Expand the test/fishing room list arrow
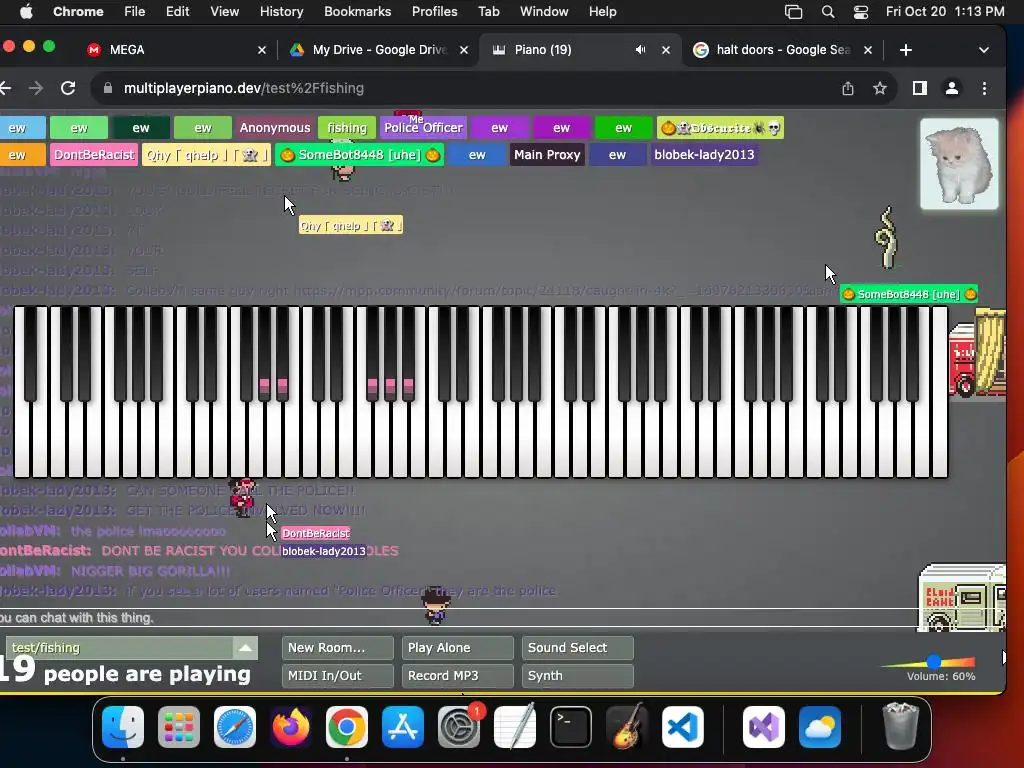Image resolution: width=1024 pixels, height=768 pixels. point(246,648)
